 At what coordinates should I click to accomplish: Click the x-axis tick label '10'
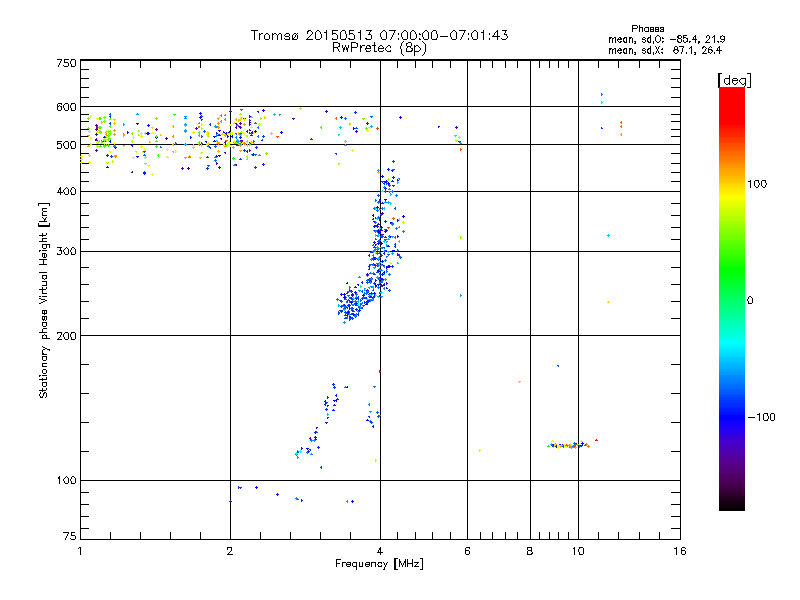coord(578,551)
